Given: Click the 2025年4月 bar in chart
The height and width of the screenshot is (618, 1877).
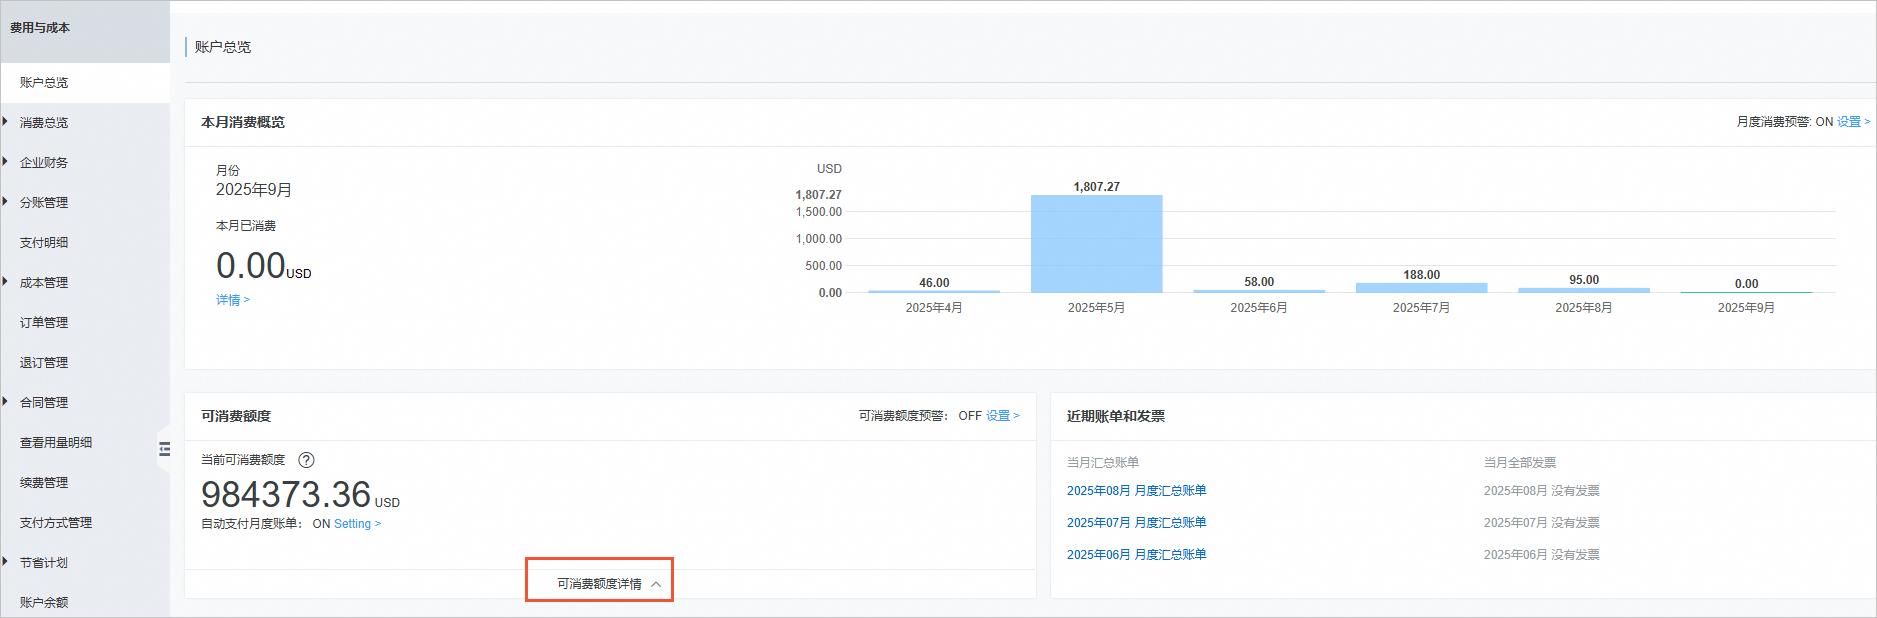Looking at the screenshot, I should point(934,291).
